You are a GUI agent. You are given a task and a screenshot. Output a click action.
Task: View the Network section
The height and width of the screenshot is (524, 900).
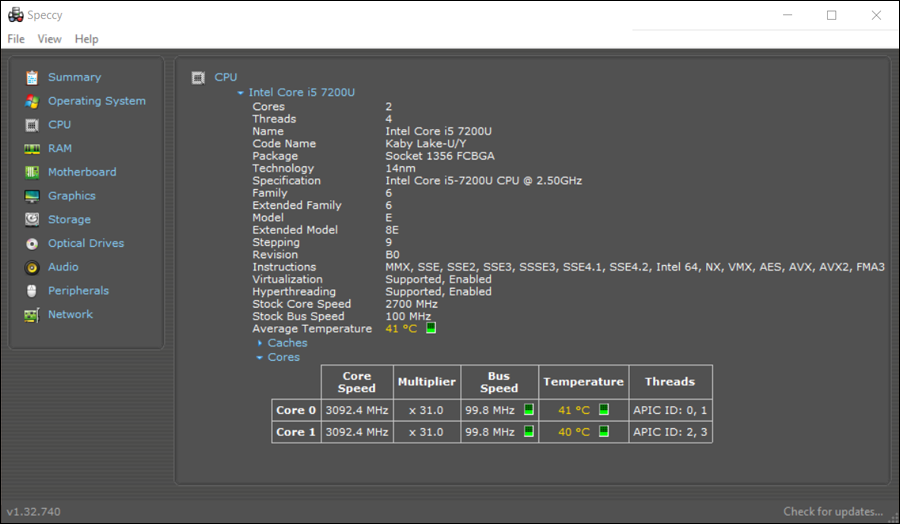[71, 315]
